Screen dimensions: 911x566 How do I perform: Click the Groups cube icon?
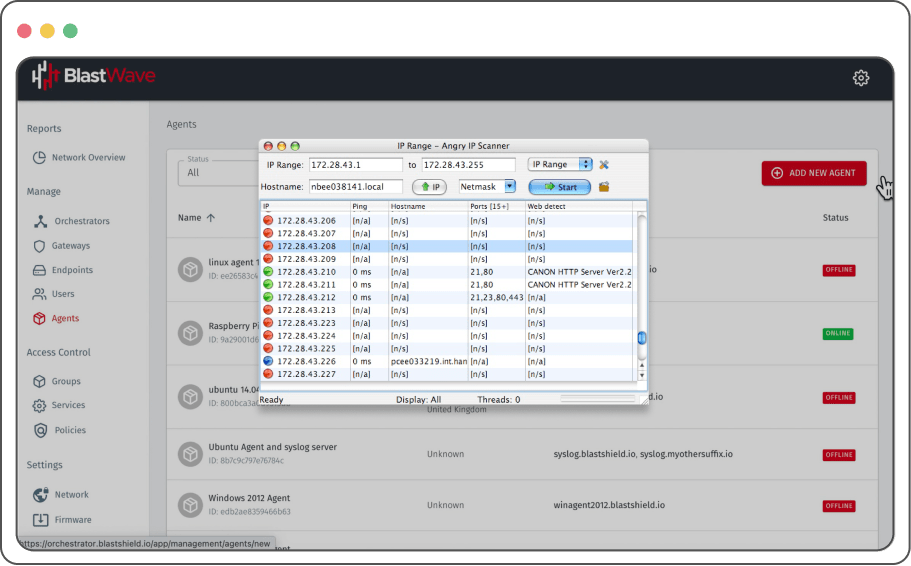(39, 381)
